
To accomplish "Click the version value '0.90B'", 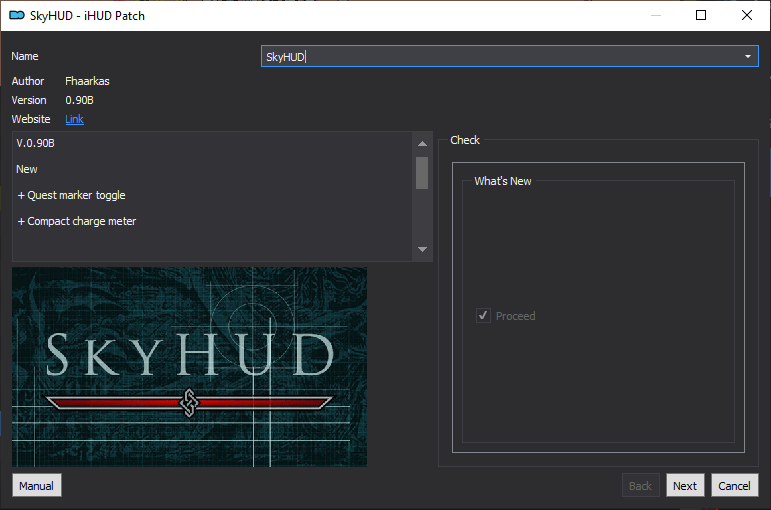I will point(79,100).
